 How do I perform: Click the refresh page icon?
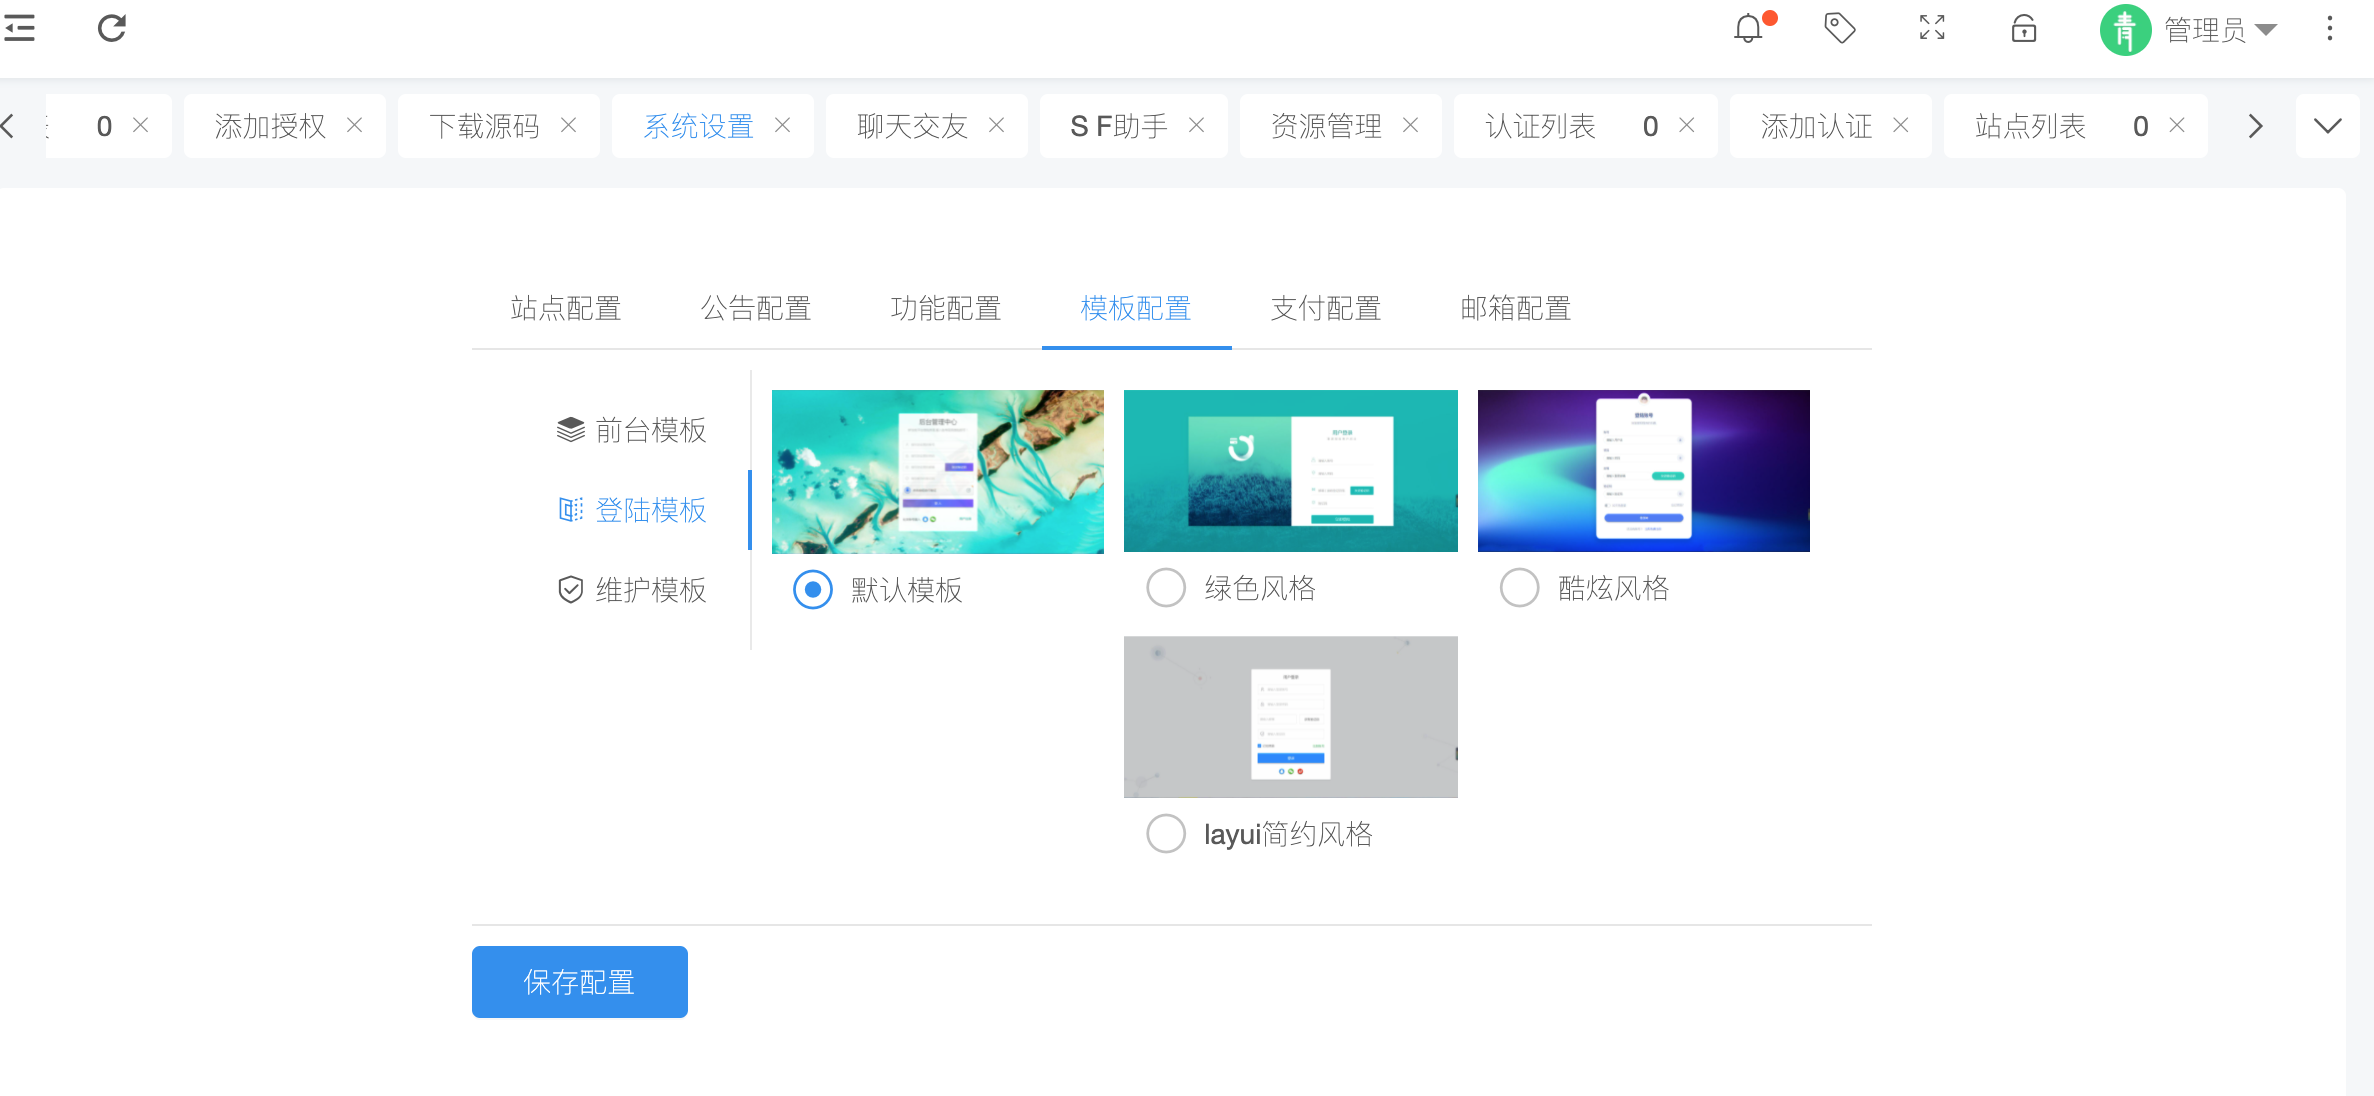[x=112, y=28]
